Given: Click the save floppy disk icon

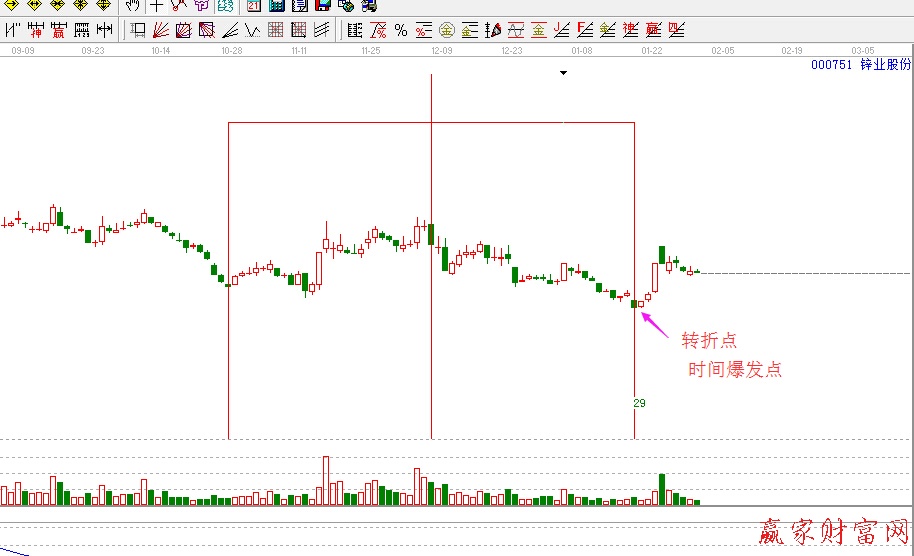Looking at the screenshot, I should [322, 6].
